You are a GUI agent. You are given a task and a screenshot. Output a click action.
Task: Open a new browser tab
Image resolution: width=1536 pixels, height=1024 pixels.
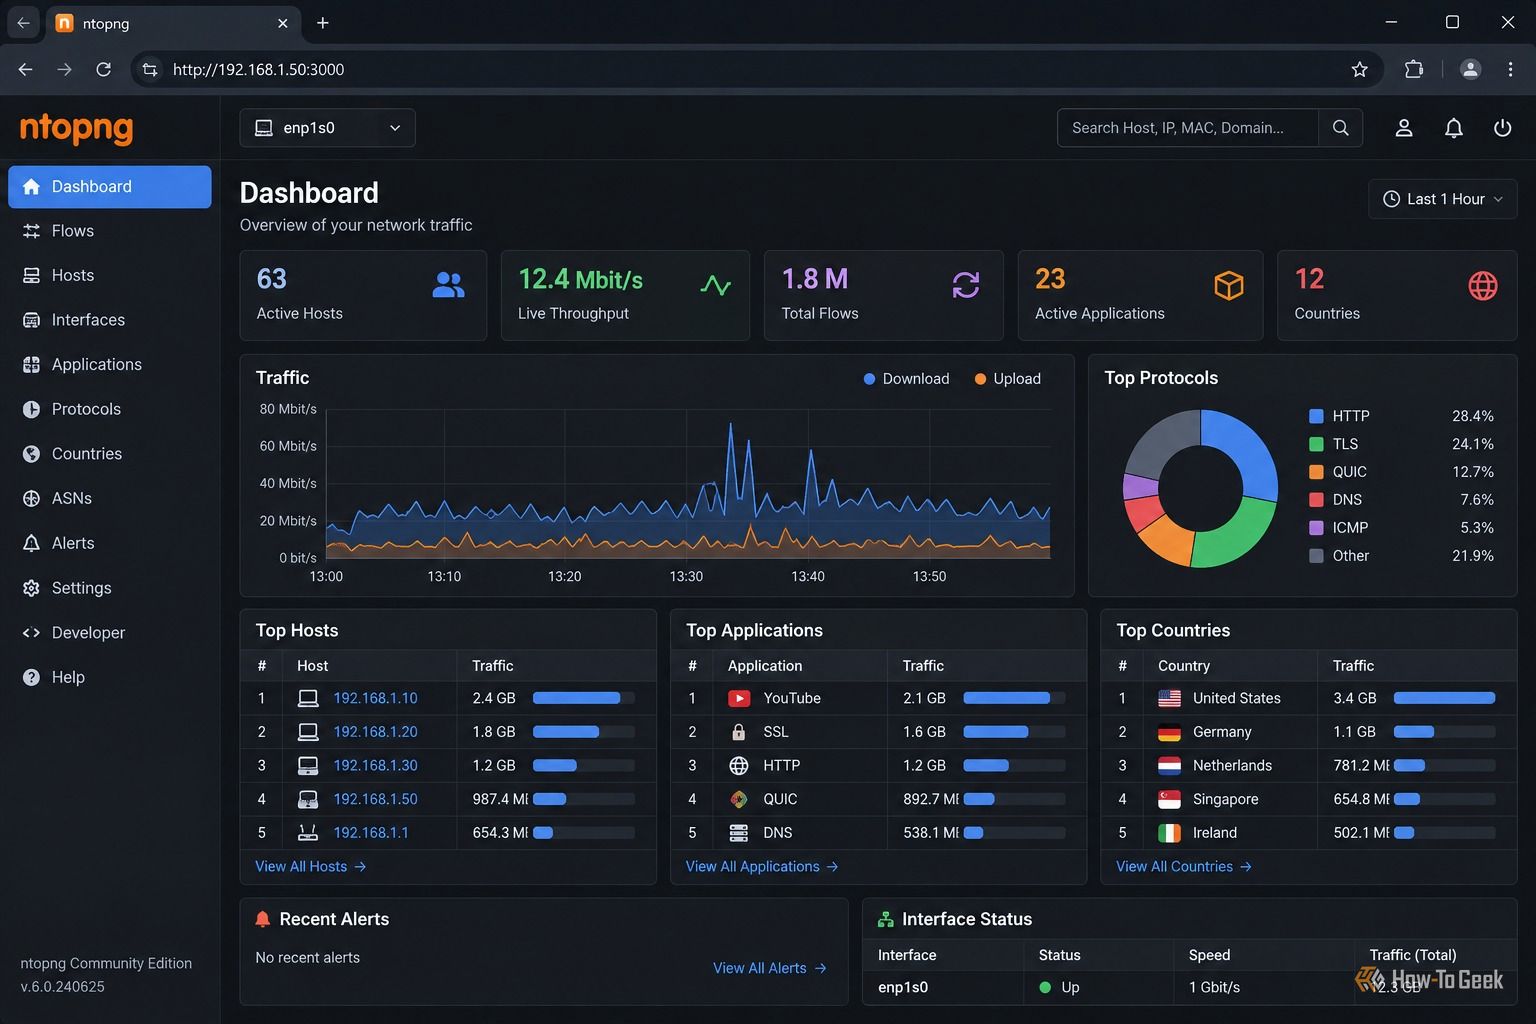(x=322, y=22)
